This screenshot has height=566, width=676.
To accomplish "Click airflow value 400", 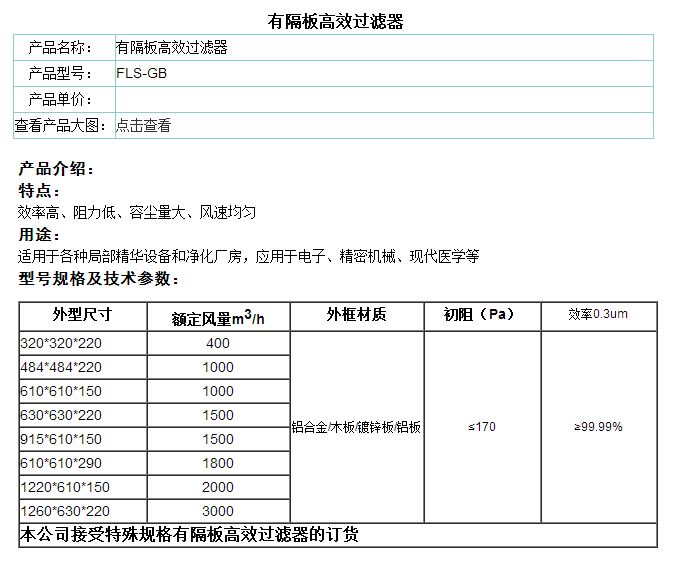I will [218, 343].
